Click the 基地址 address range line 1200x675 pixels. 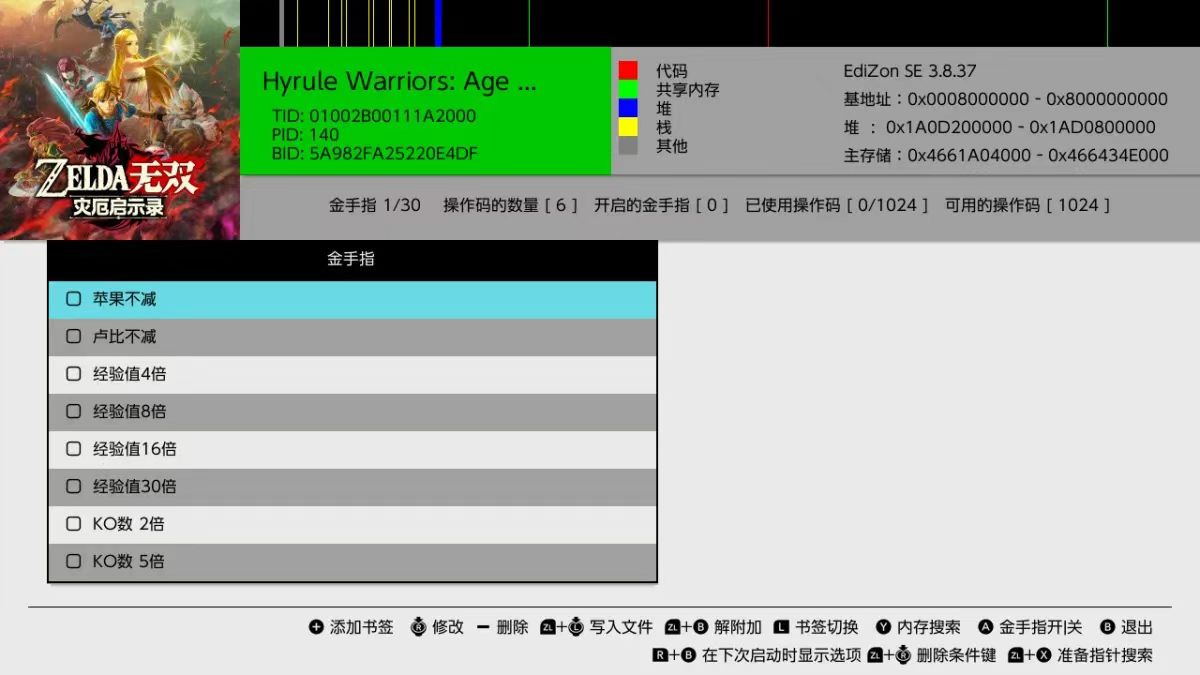(1006, 99)
